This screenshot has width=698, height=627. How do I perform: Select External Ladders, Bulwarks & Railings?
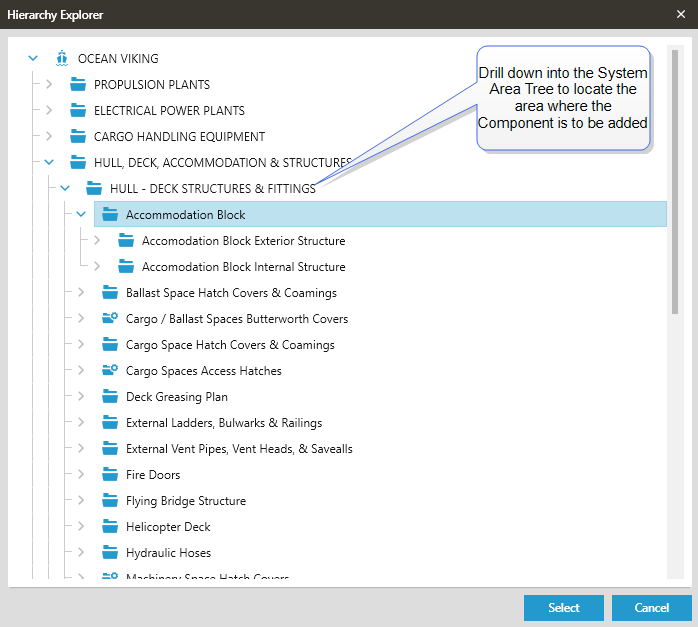coord(223,423)
